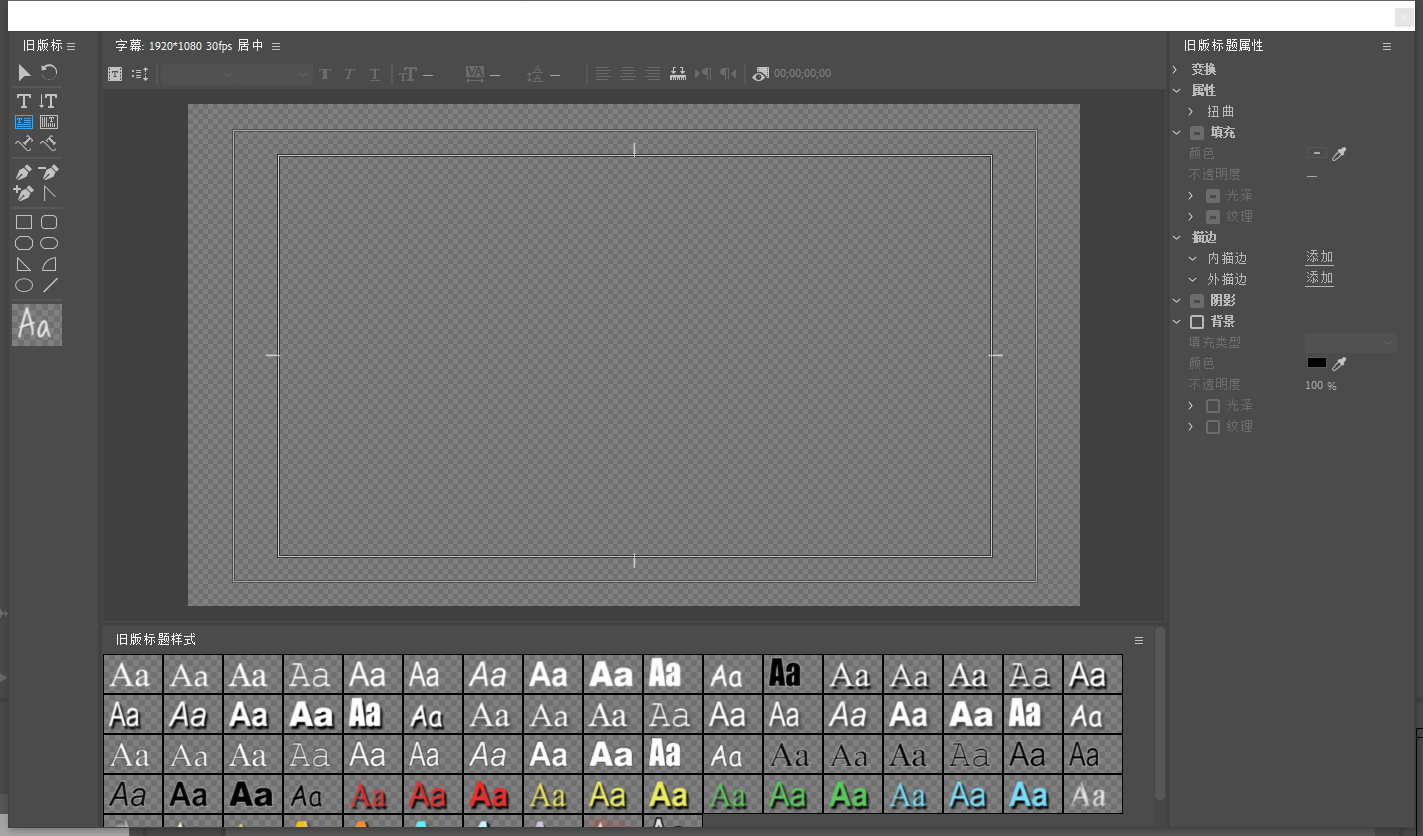Click the Underline text style icon
The image size is (1423, 836).
click(375, 74)
